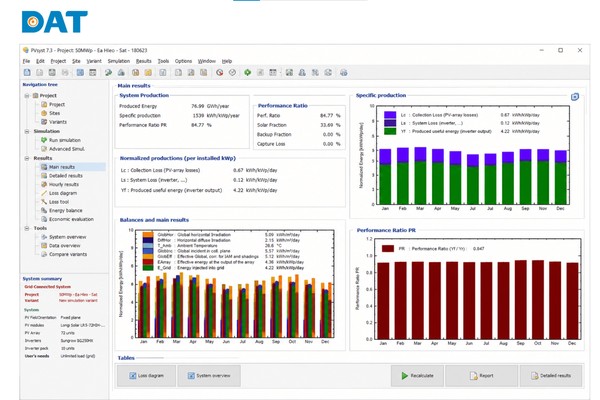Click the green run simulation arrow in toolbar
Screen dimensions: 600x400
click(x=248, y=72)
